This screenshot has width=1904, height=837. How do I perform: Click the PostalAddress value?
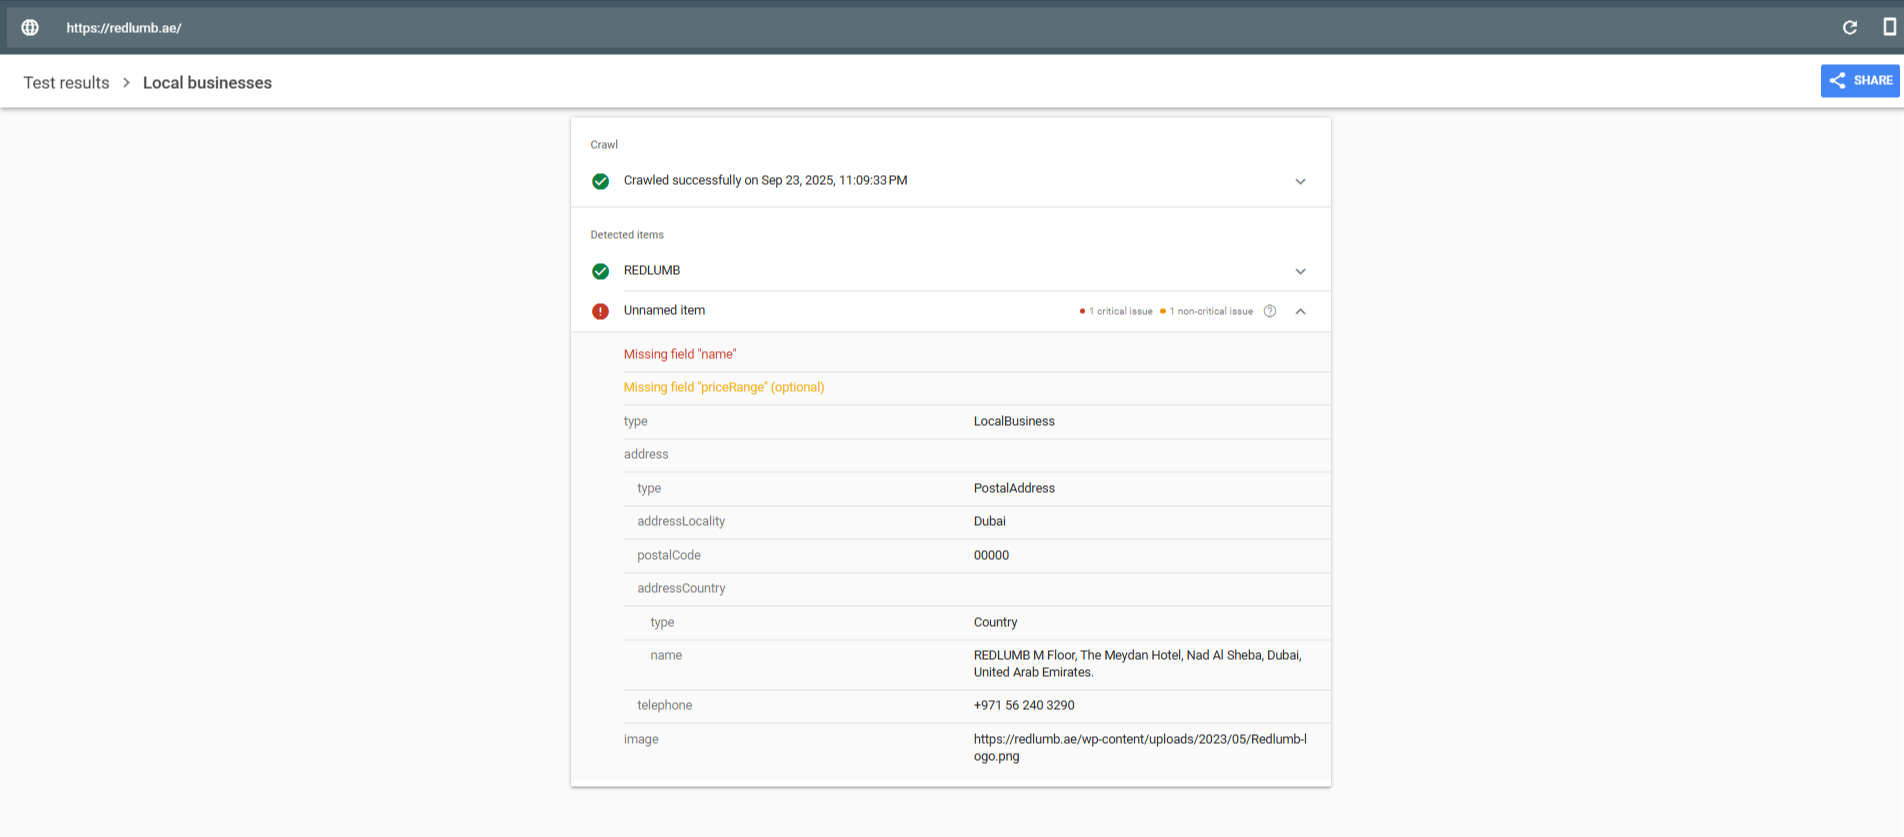[x=1014, y=488]
